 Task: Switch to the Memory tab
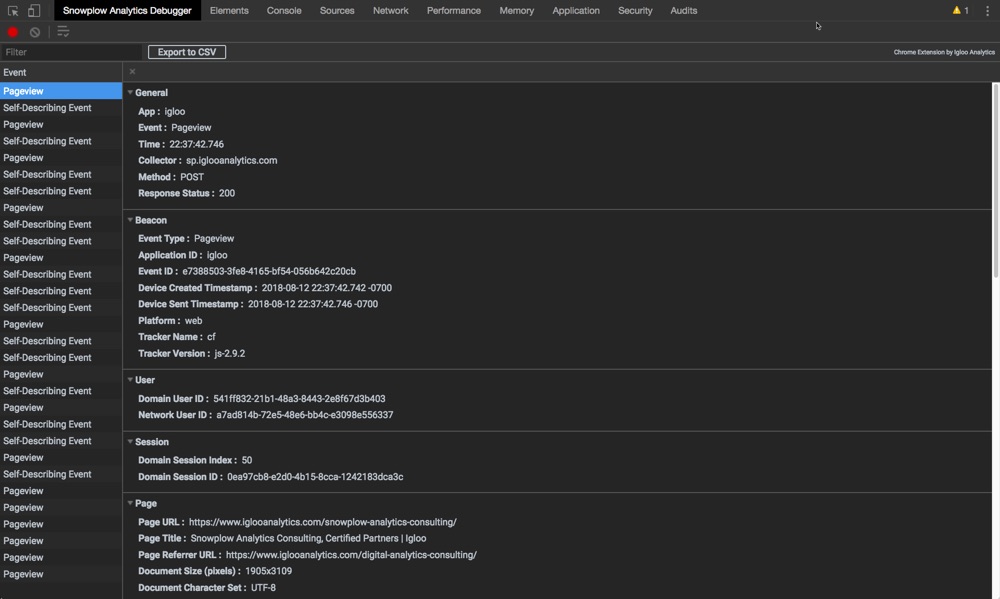coord(517,10)
